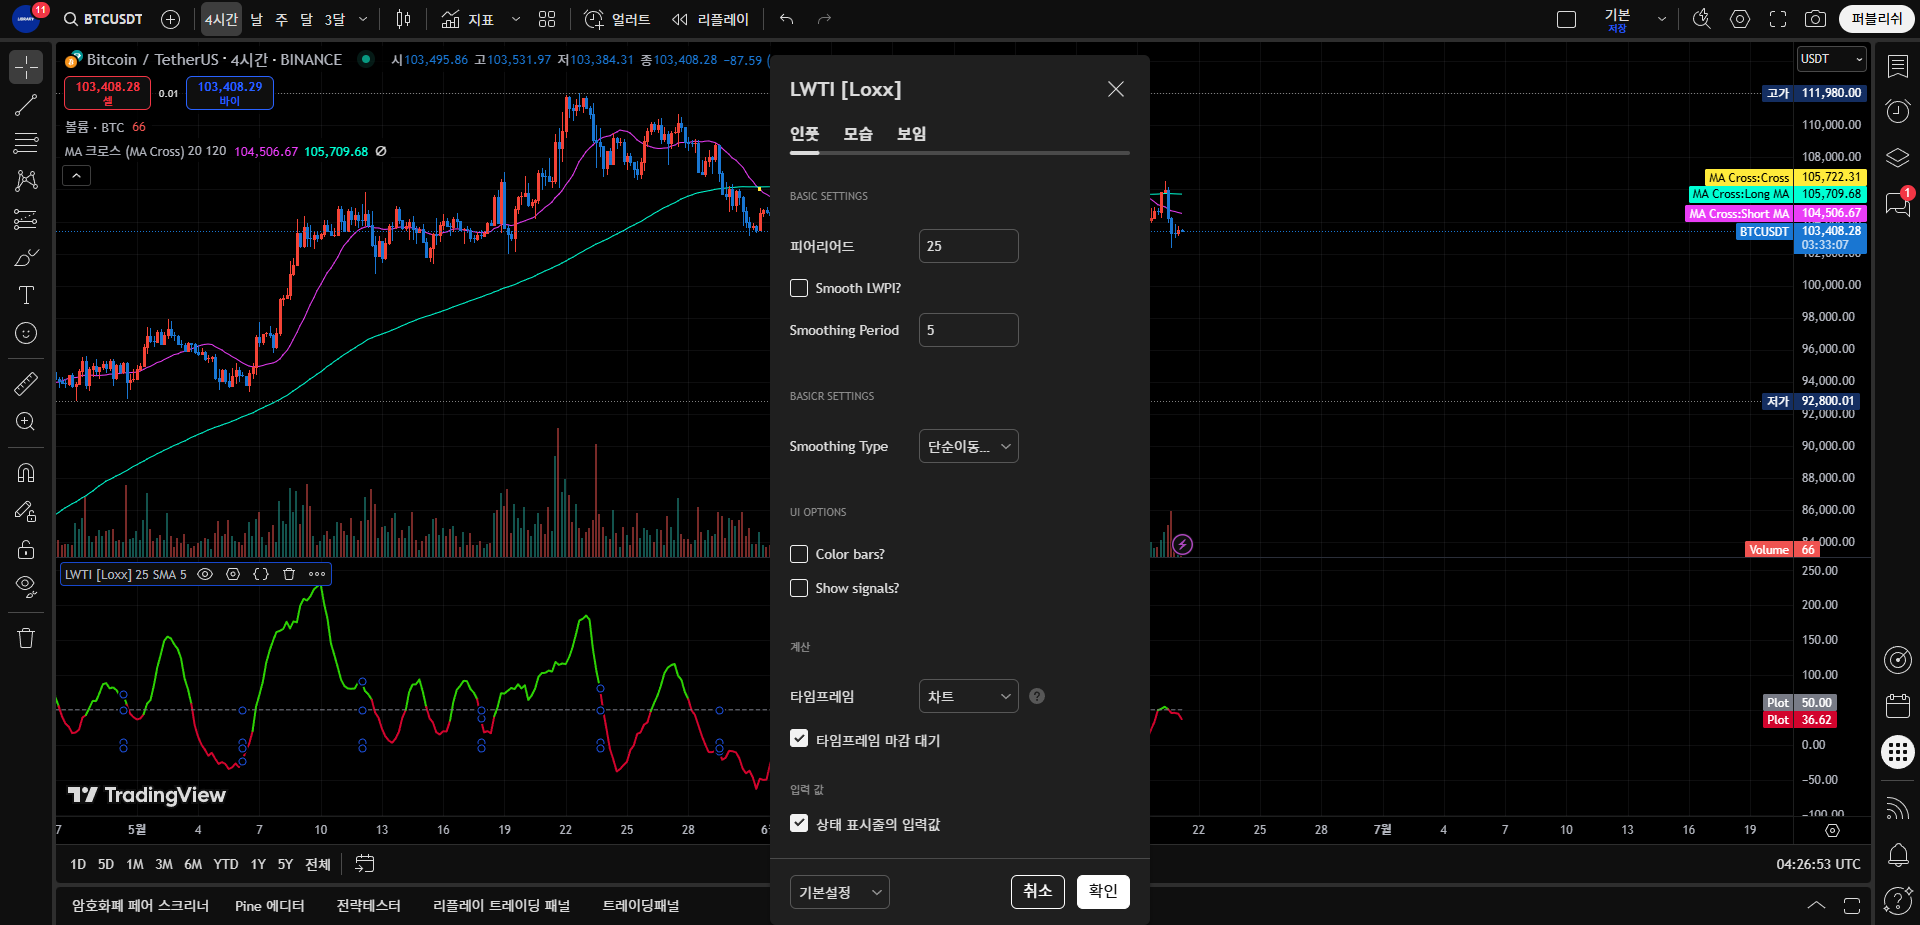
Task: Confirm settings with 확인 button
Action: tap(1103, 892)
